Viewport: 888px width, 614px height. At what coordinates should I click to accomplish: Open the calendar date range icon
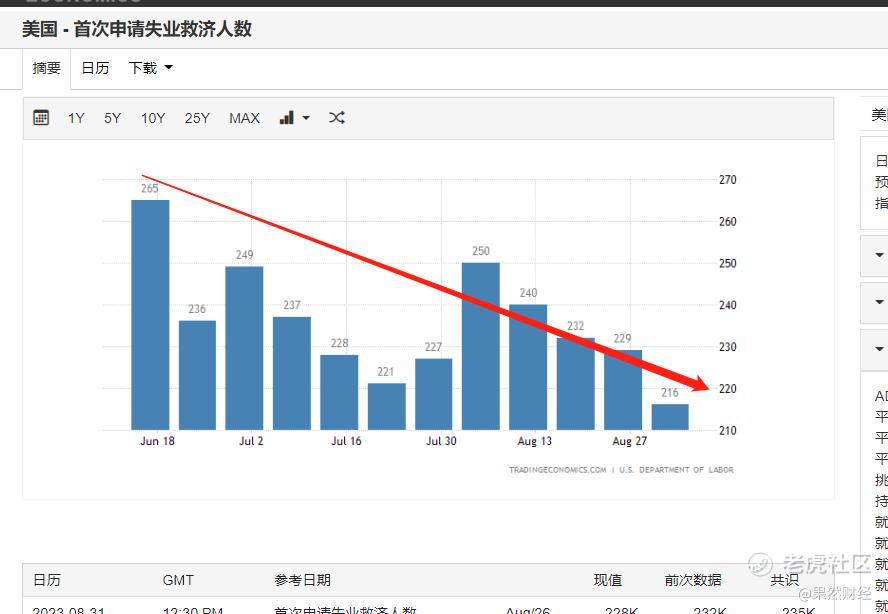click(41, 118)
